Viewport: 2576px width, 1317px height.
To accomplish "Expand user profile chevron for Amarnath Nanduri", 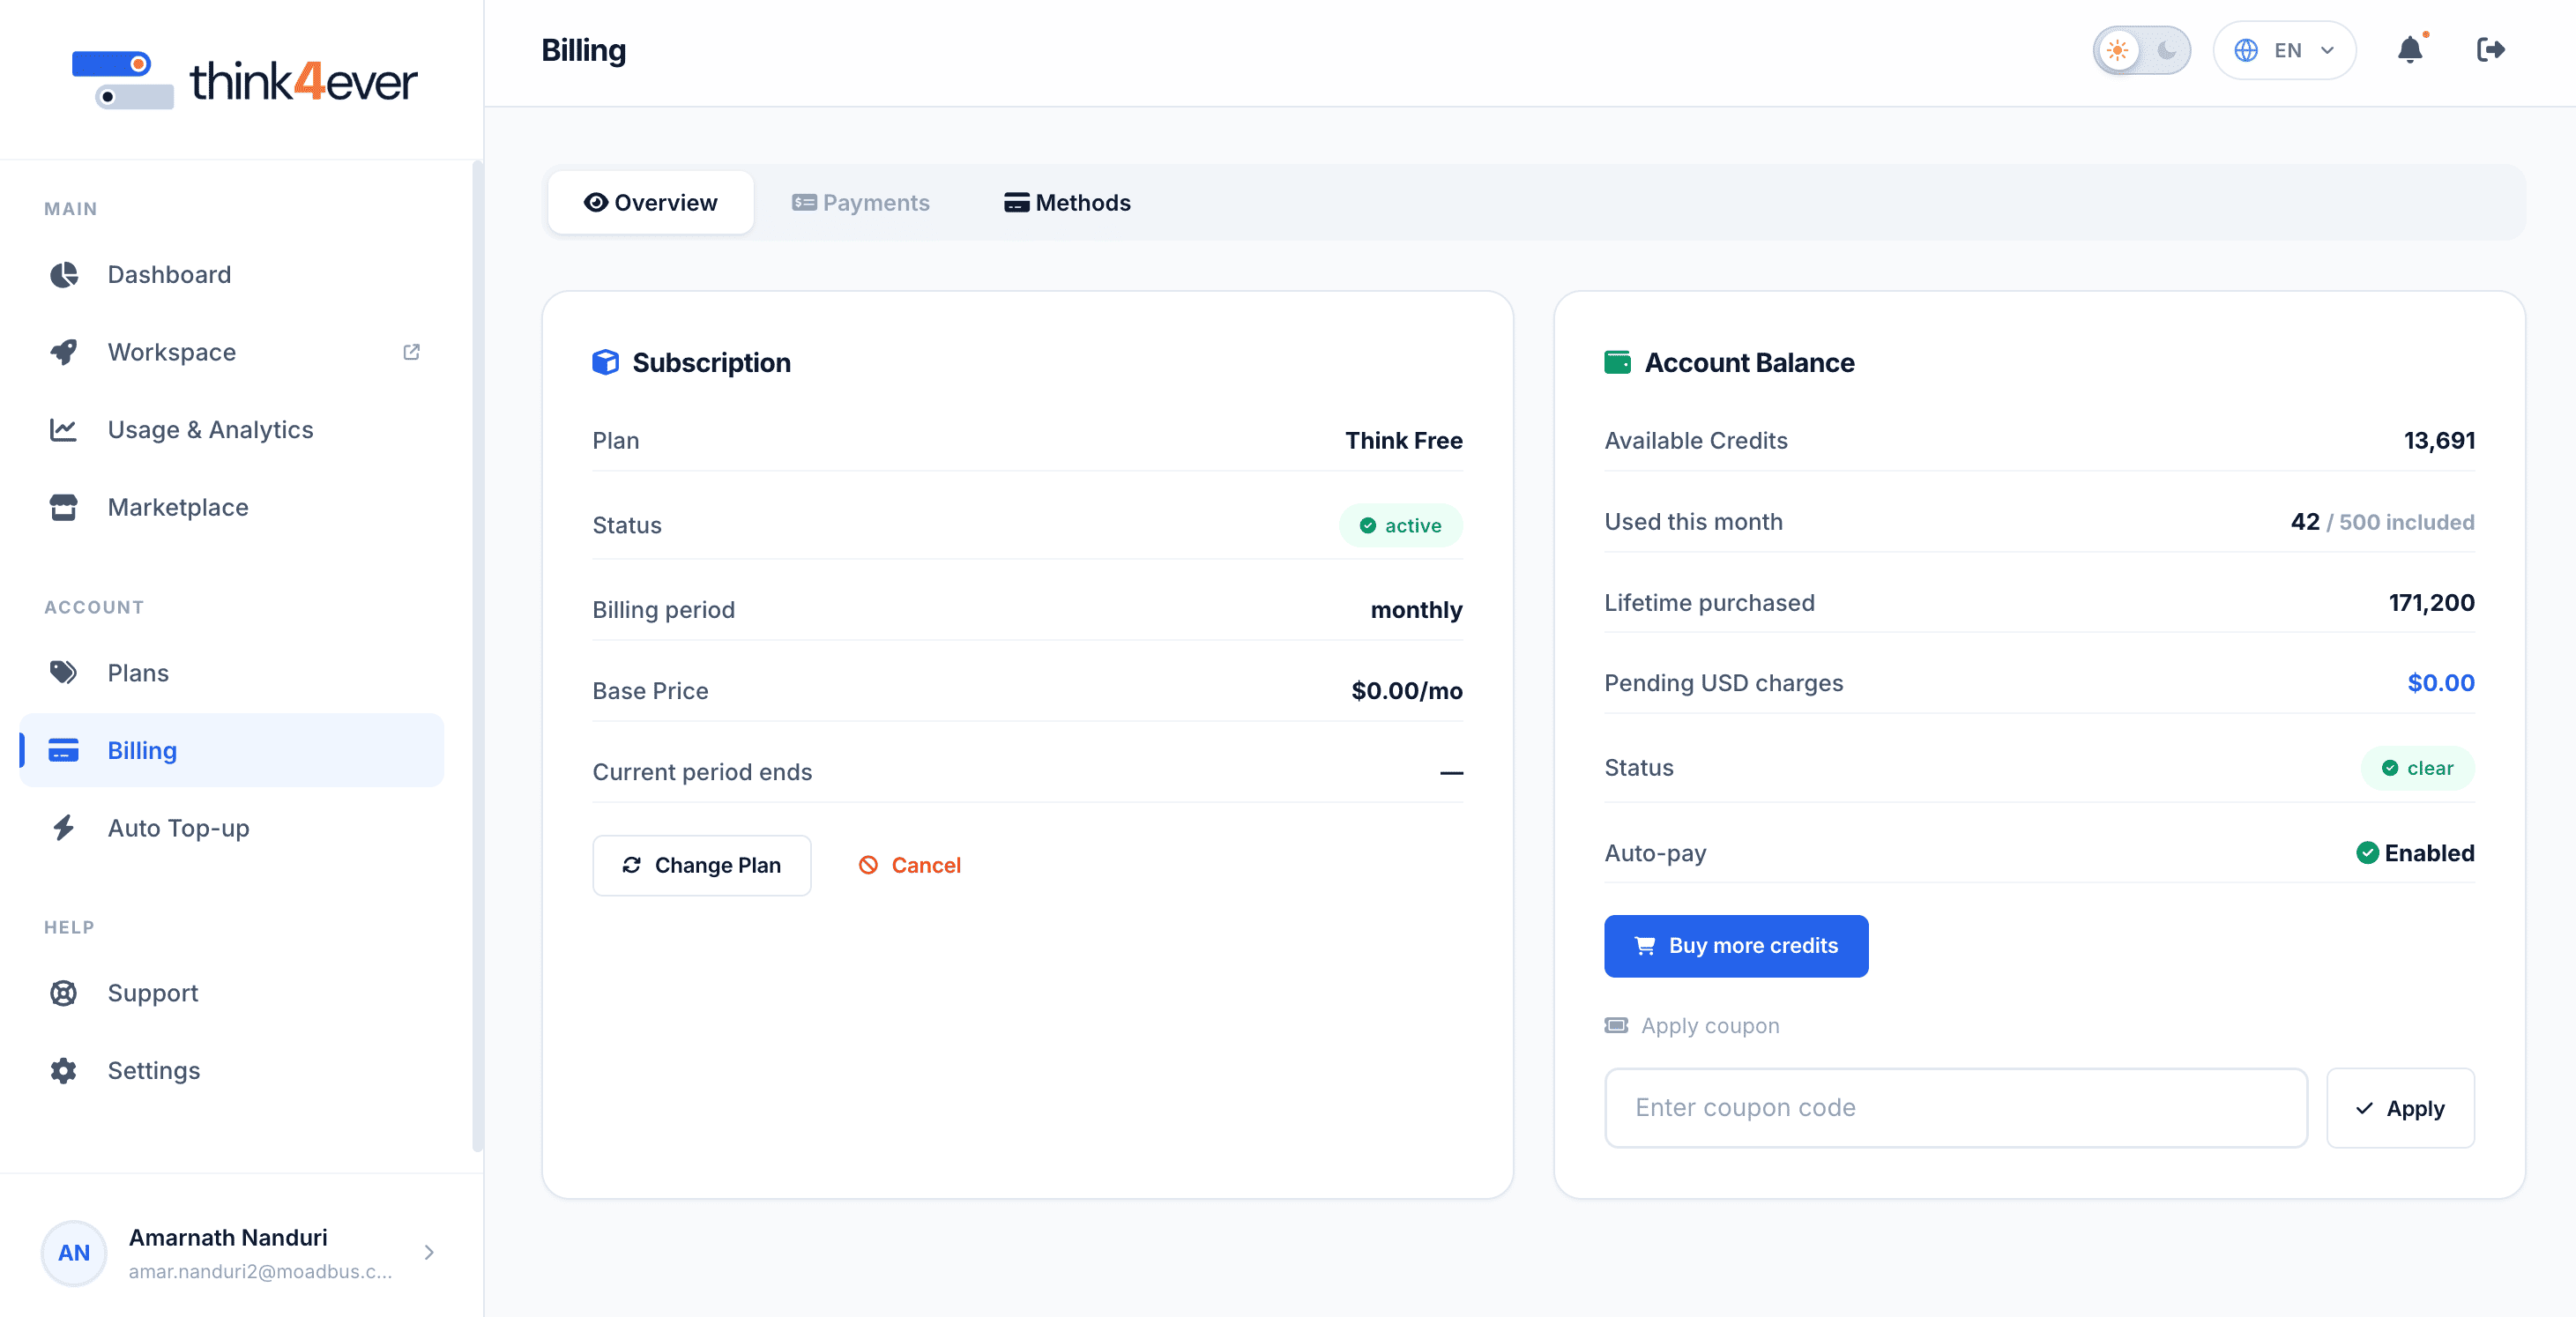I will pos(429,1252).
